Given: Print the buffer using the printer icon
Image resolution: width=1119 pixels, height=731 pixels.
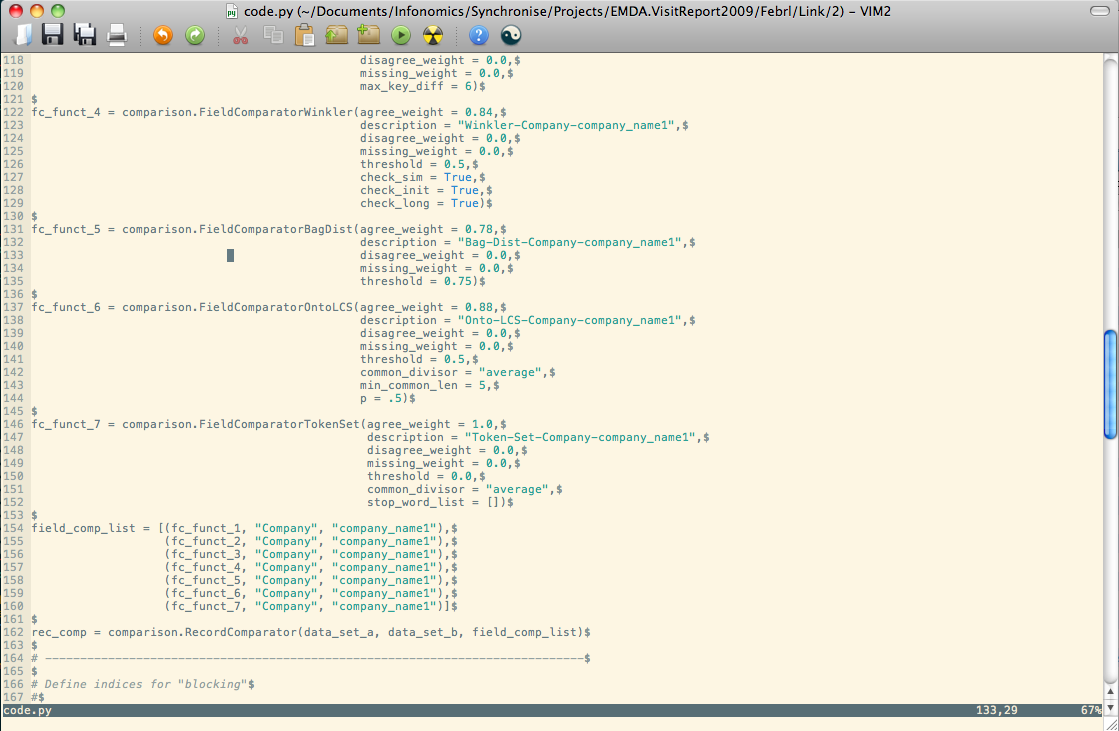Looking at the screenshot, I should click(116, 35).
